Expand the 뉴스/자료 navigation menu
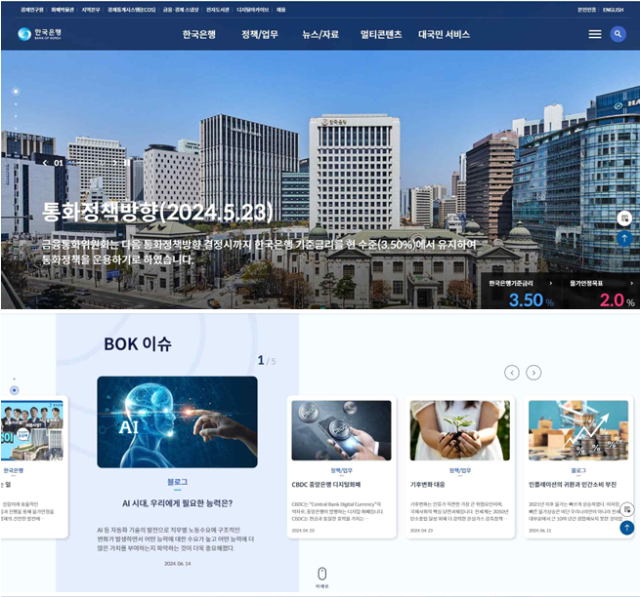This screenshot has height=597, width=640. pyautogui.click(x=320, y=34)
